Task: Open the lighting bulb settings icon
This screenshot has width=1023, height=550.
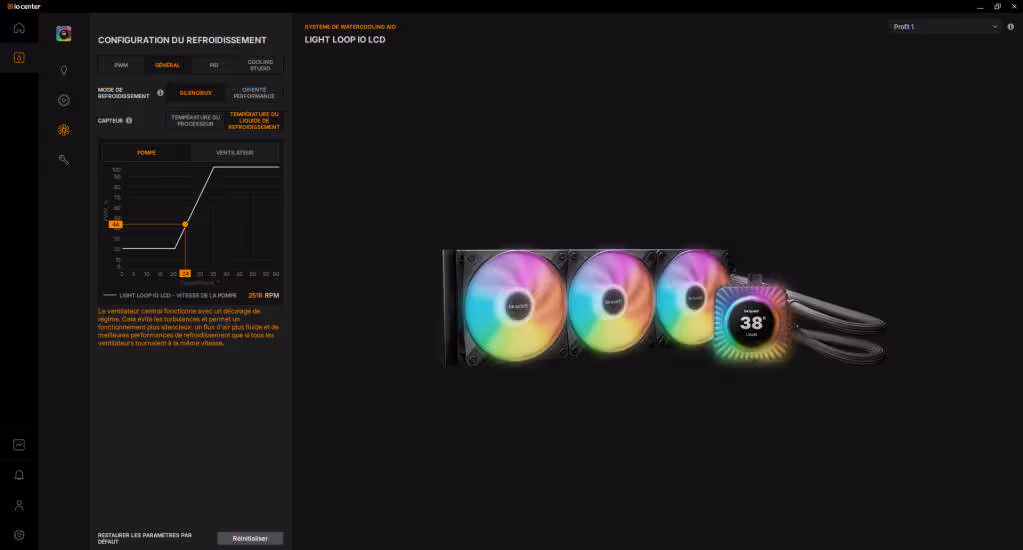Action: coord(63,70)
